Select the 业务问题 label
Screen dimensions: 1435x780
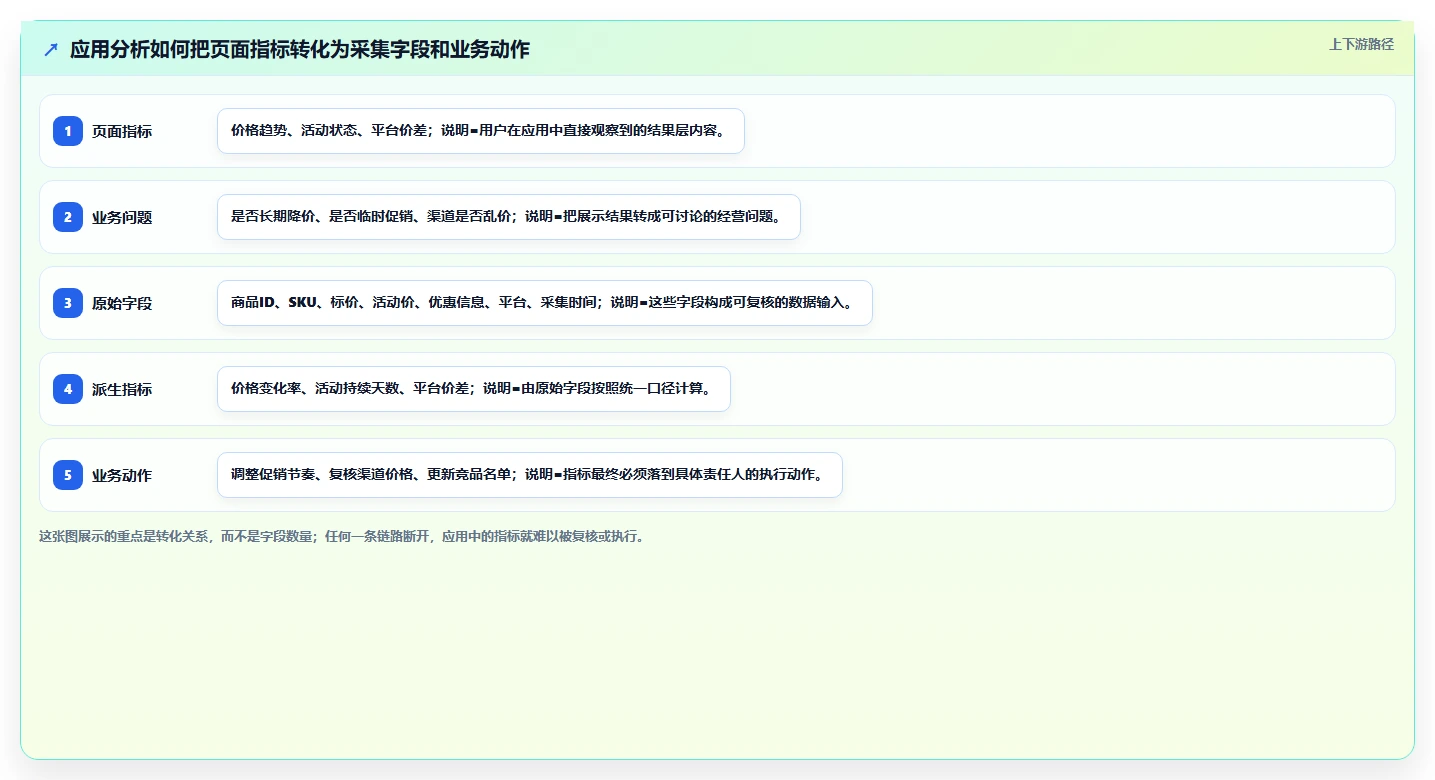122,217
